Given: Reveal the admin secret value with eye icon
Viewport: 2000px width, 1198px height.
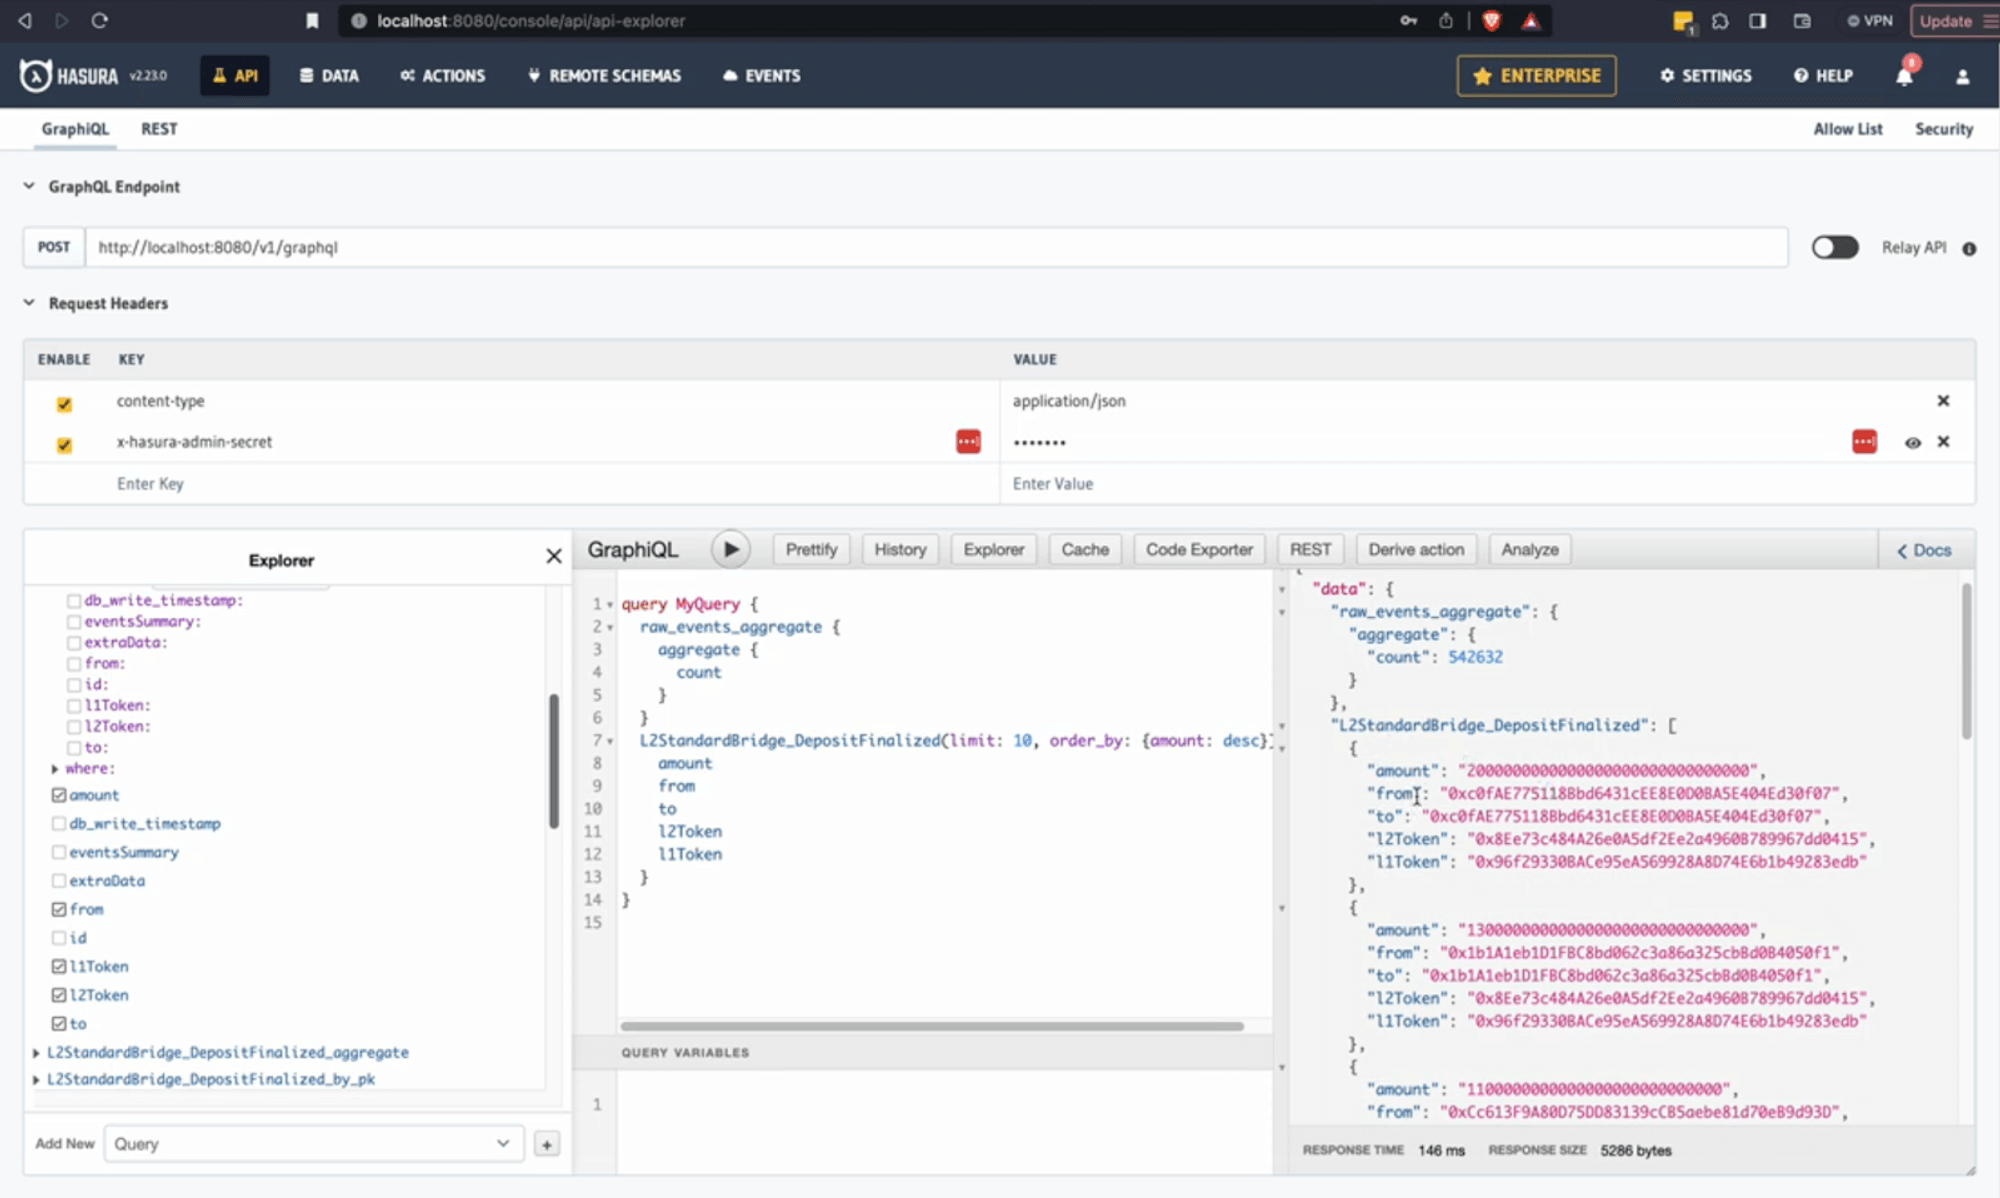Looking at the screenshot, I should [1913, 442].
